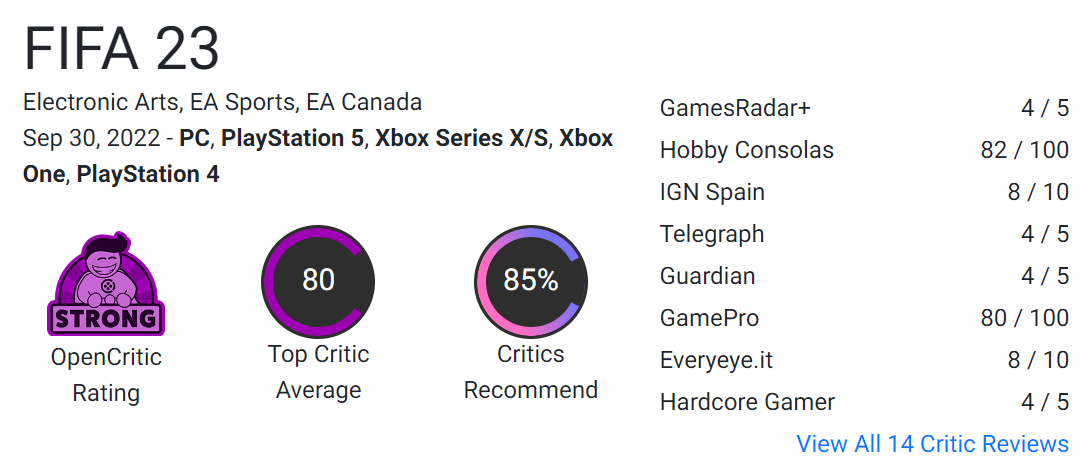Click the Hobby Consolas 82 / 100 score
Viewport: 1090px width, 475px height.
click(1024, 150)
